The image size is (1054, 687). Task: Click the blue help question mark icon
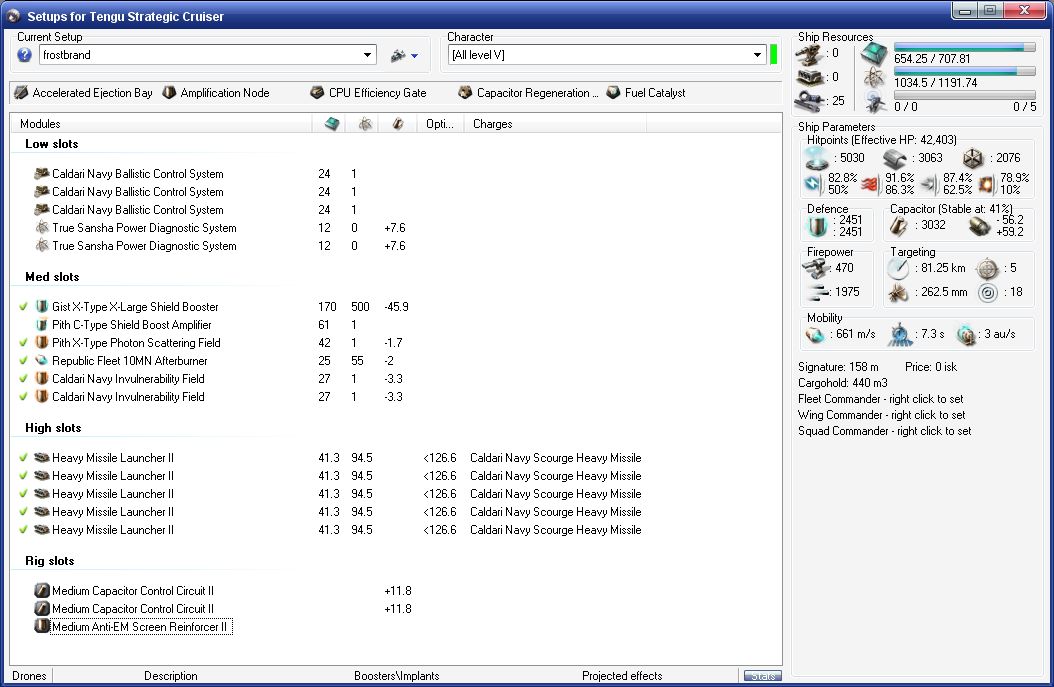tap(24, 55)
